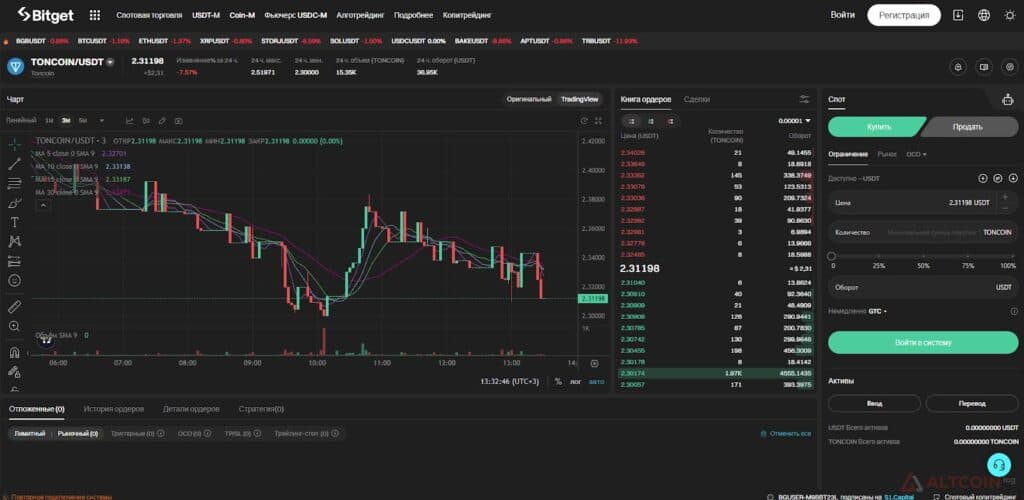The image size is (1024, 500).
Task: Click the Ввод button under Активы
Action: [874, 403]
